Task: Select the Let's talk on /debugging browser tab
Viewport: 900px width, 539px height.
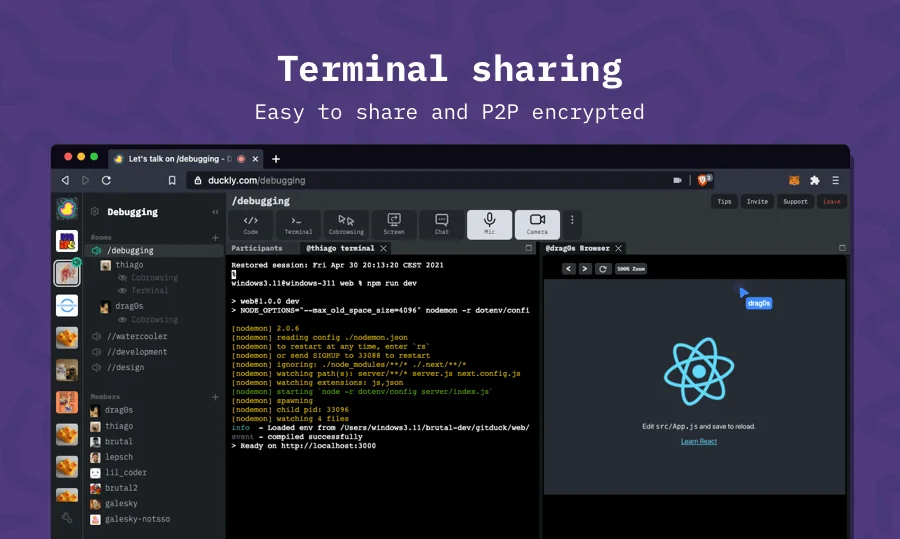Action: point(187,159)
